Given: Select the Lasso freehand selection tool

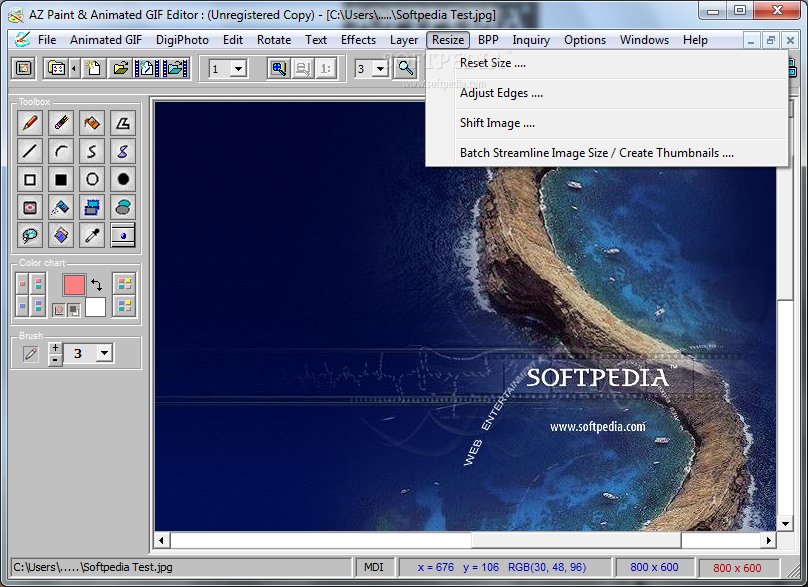Looking at the screenshot, I should point(30,236).
